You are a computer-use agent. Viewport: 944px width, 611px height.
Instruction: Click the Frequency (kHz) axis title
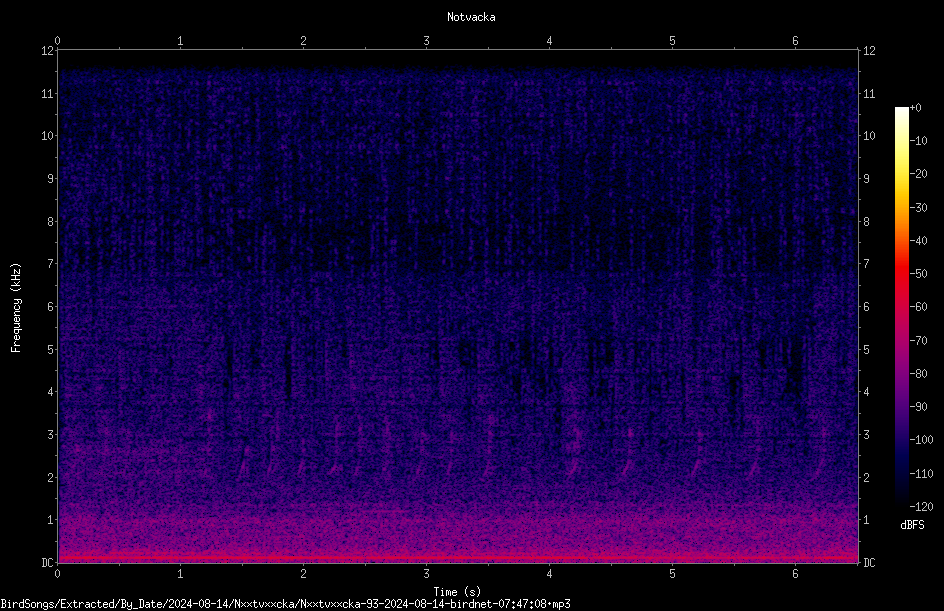(16, 307)
